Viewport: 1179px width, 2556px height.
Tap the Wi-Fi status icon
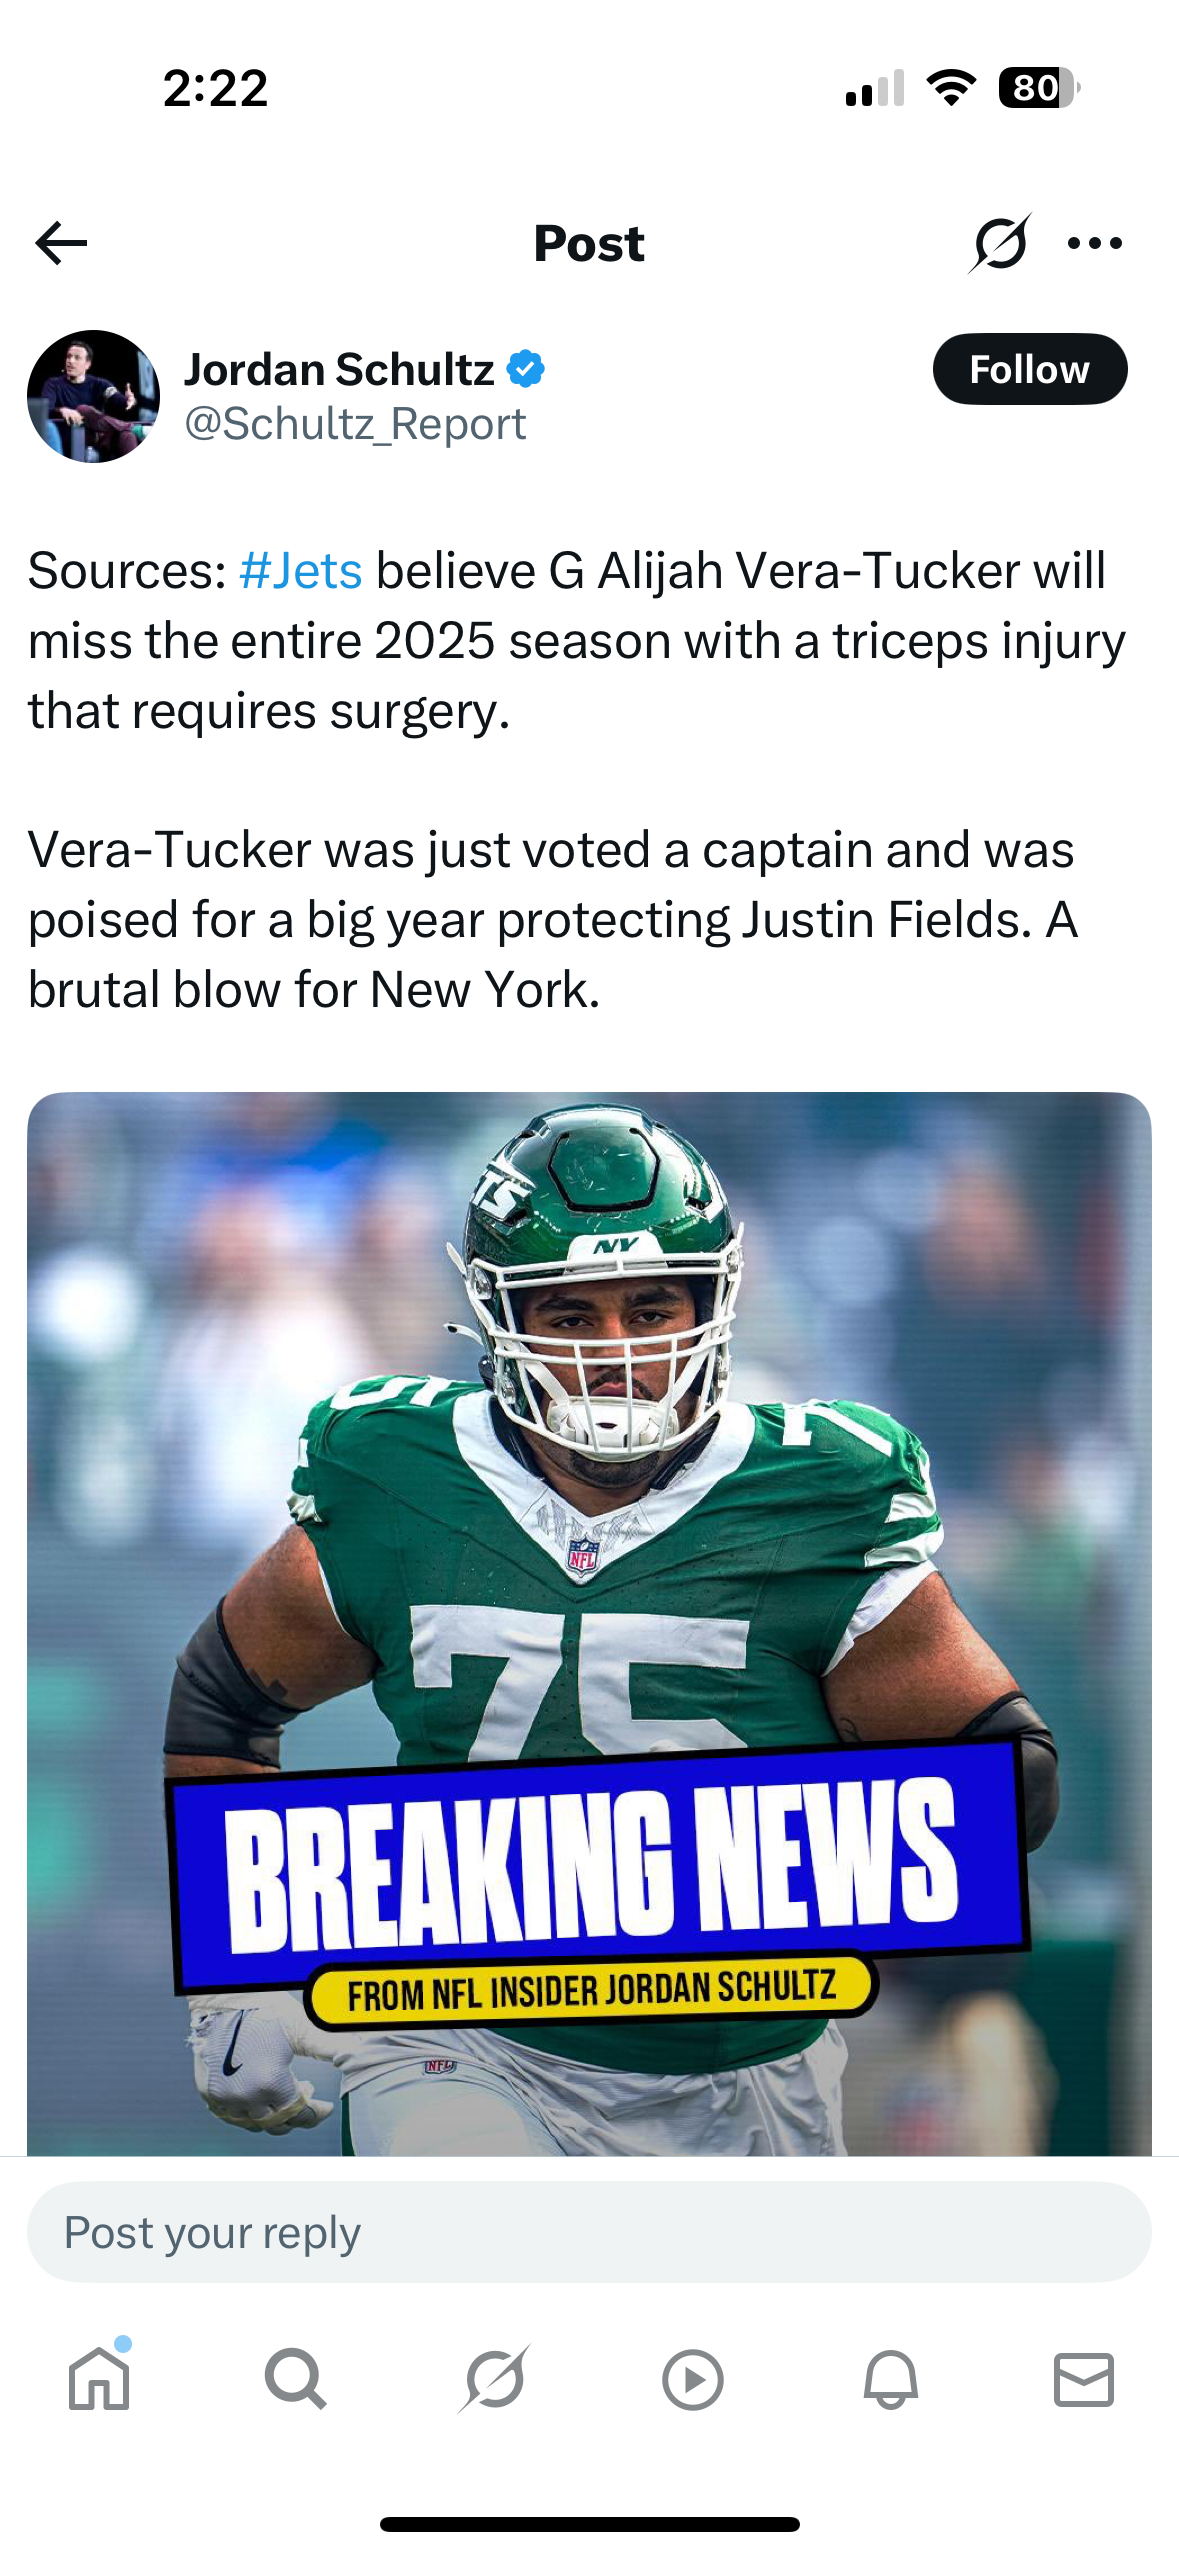(x=952, y=88)
